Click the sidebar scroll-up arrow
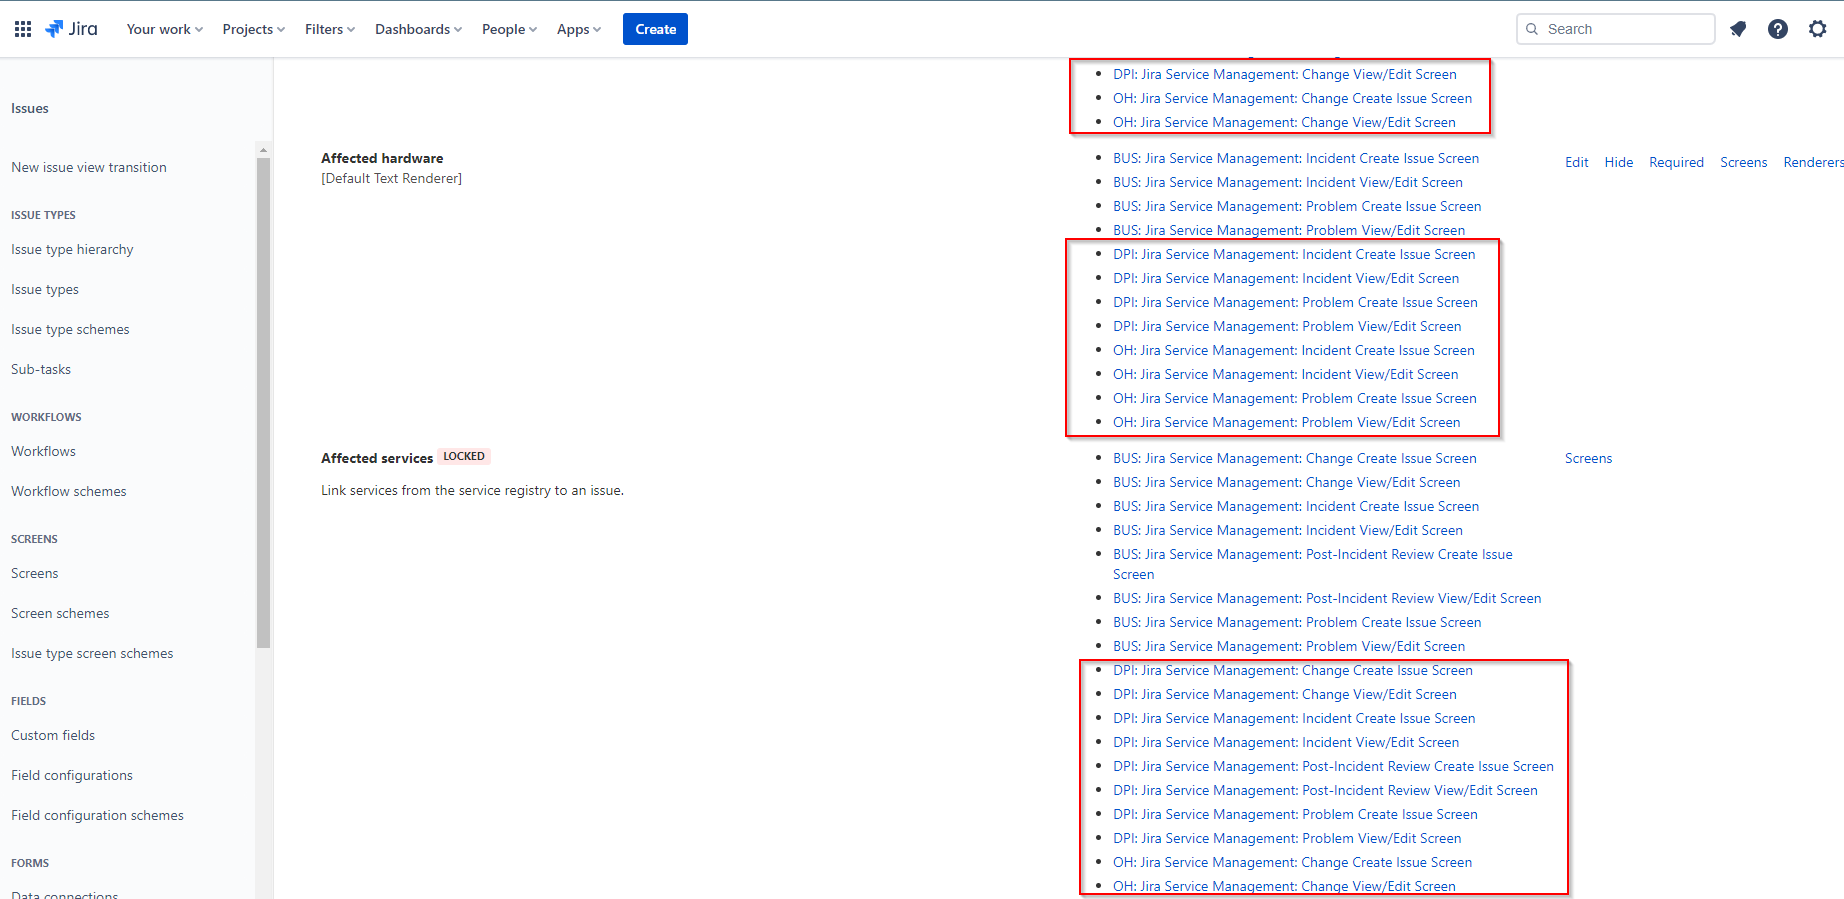1844x899 pixels. [x=263, y=150]
